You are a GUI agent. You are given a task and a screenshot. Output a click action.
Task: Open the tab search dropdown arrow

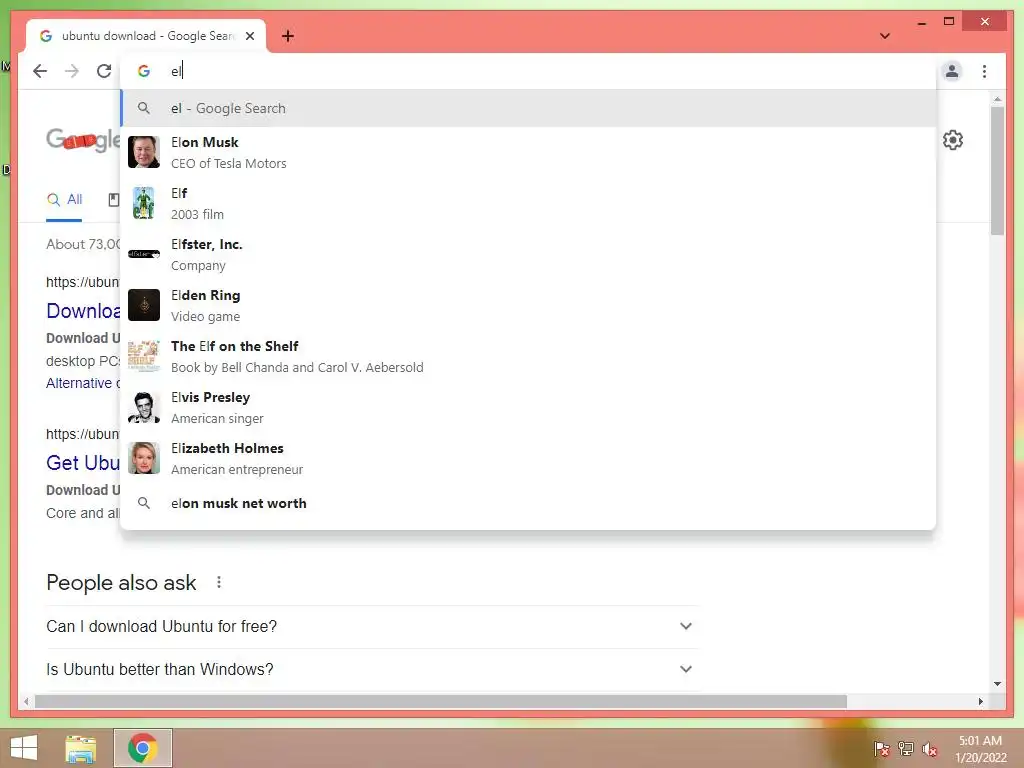pos(884,36)
